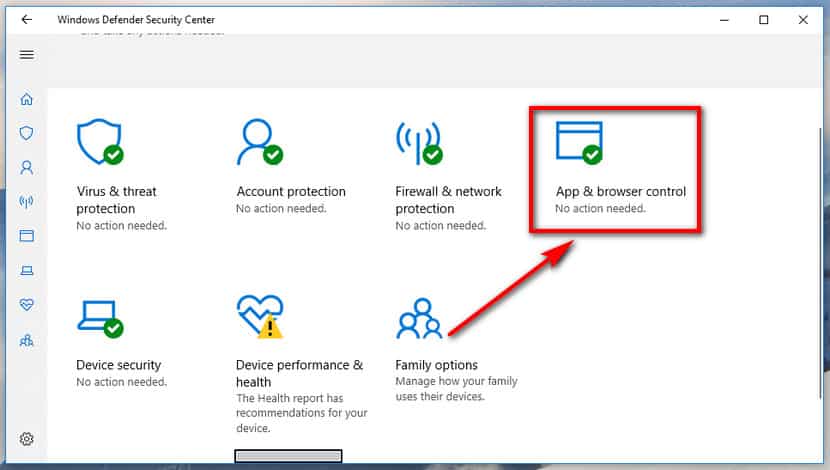Open Account protection heading

(x=291, y=192)
